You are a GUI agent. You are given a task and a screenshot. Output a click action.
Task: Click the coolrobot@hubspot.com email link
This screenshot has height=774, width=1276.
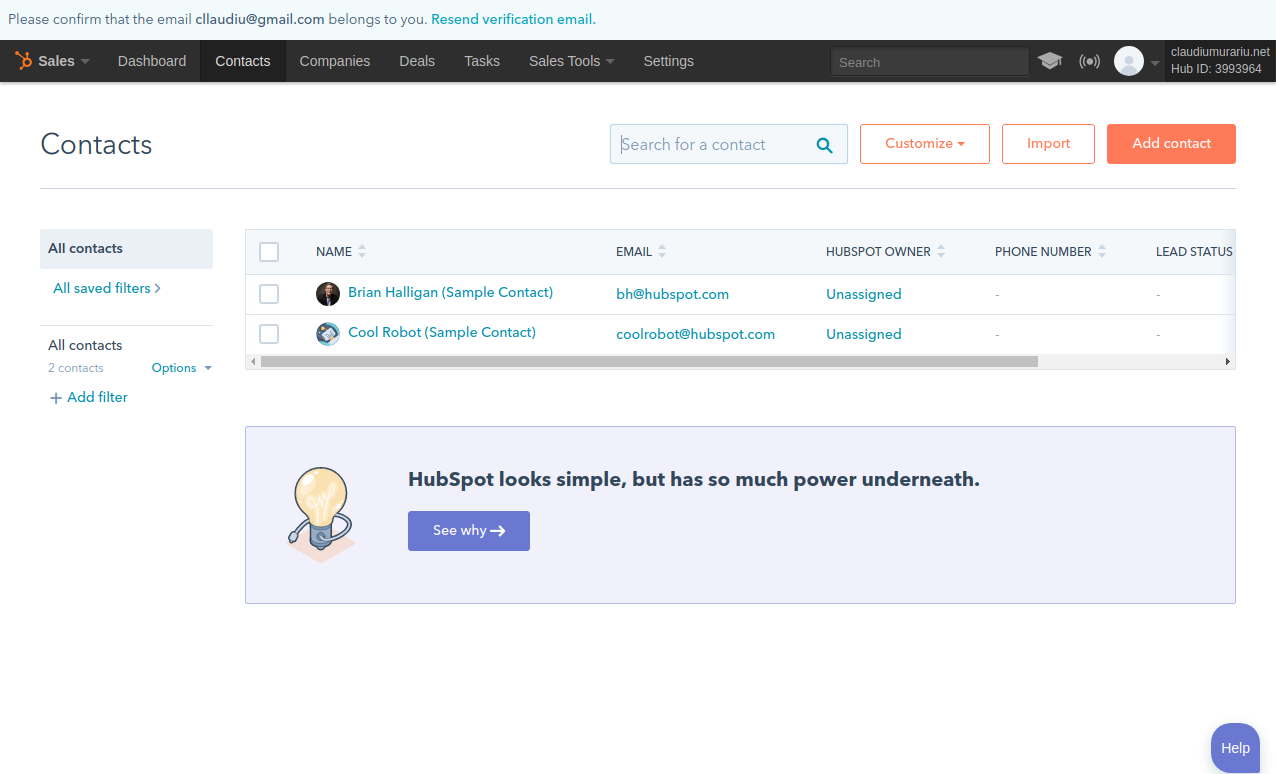click(x=695, y=334)
